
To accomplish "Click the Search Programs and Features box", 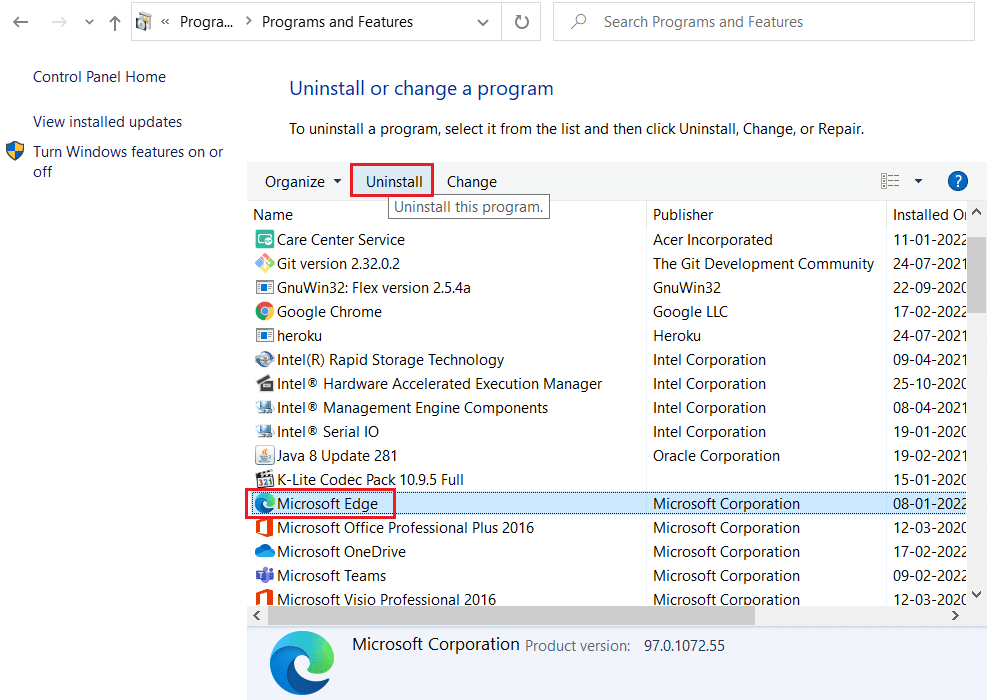I will coord(764,22).
